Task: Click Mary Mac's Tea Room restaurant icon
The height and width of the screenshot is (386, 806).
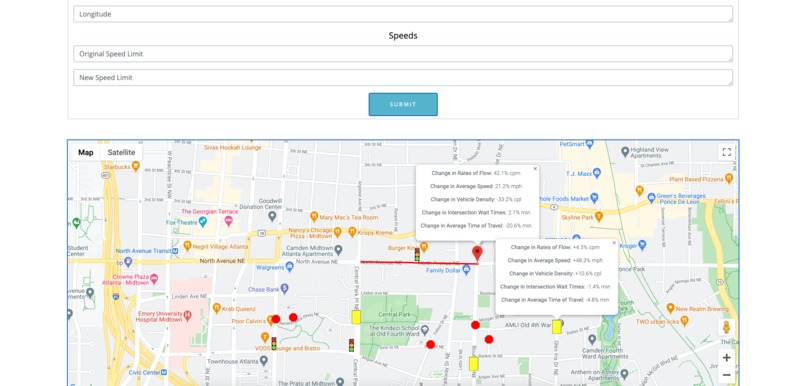Action: pyautogui.click(x=314, y=216)
